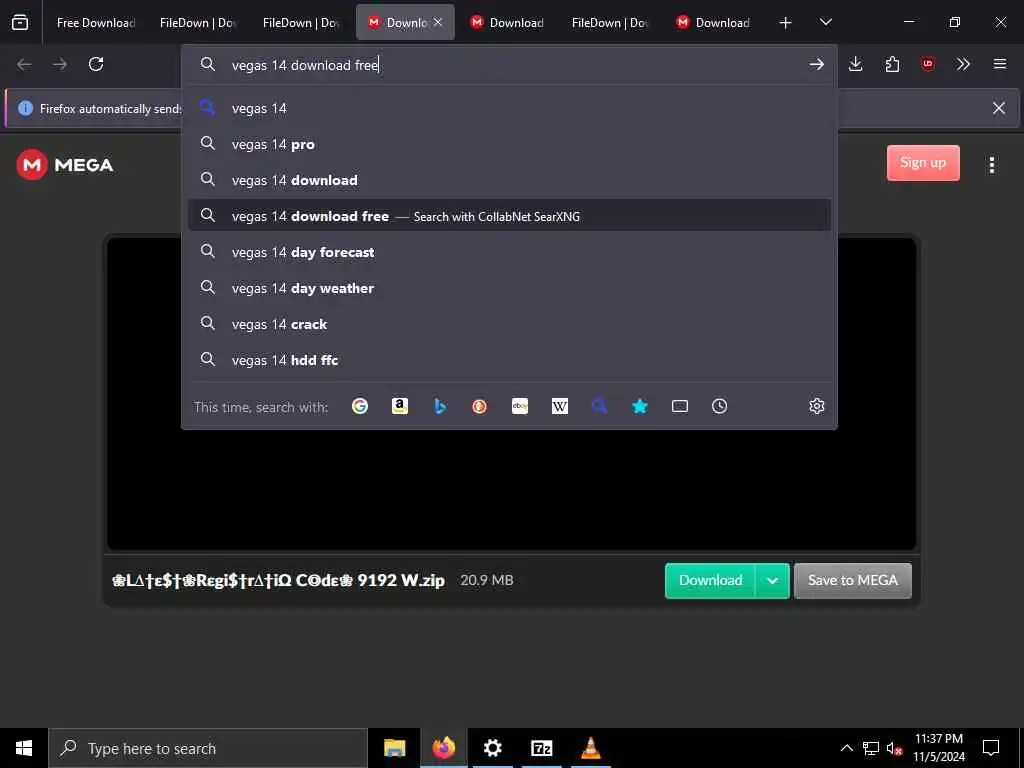This screenshot has height=768, width=1024.
Task: Open the Windows Start menu
Action: point(24,748)
